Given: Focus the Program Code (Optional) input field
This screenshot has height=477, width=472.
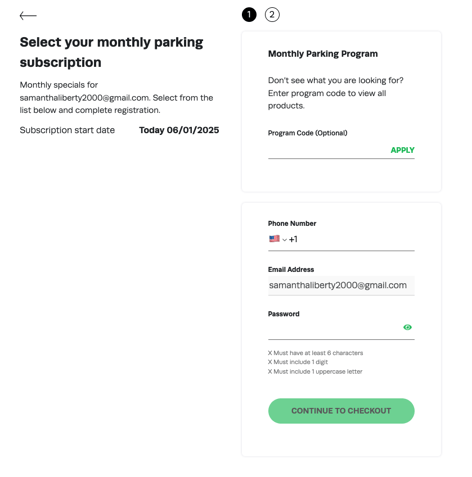Looking at the screenshot, I should [328, 150].
